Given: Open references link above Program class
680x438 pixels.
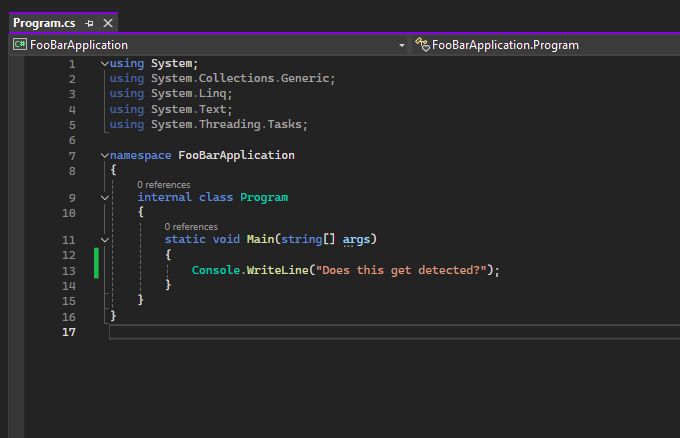Looking at the screenshot, I should (163, 185).
